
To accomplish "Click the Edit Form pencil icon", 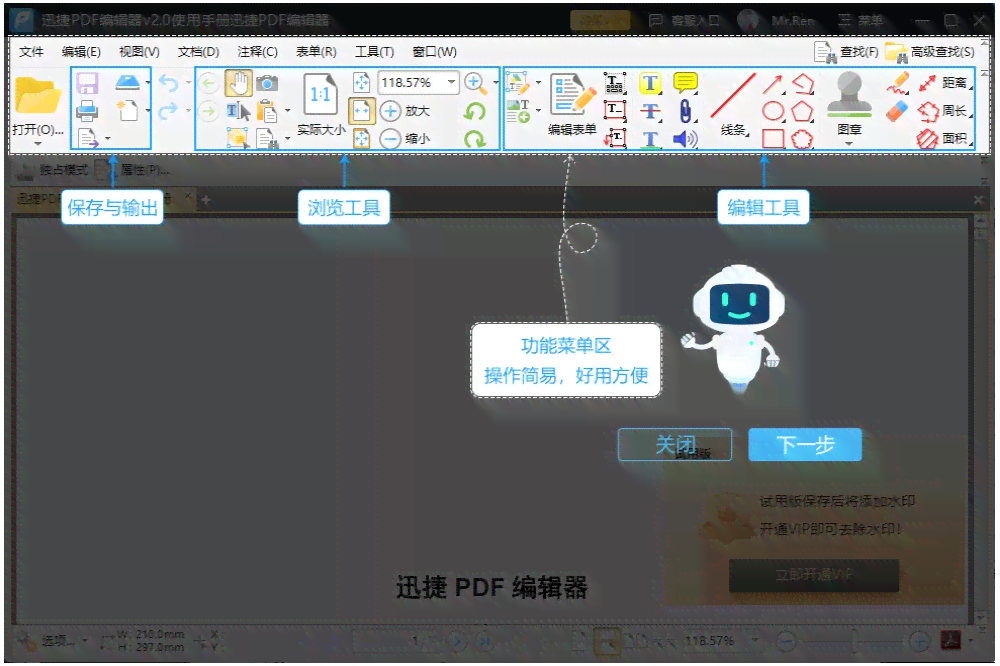I will tap(572, 96).
